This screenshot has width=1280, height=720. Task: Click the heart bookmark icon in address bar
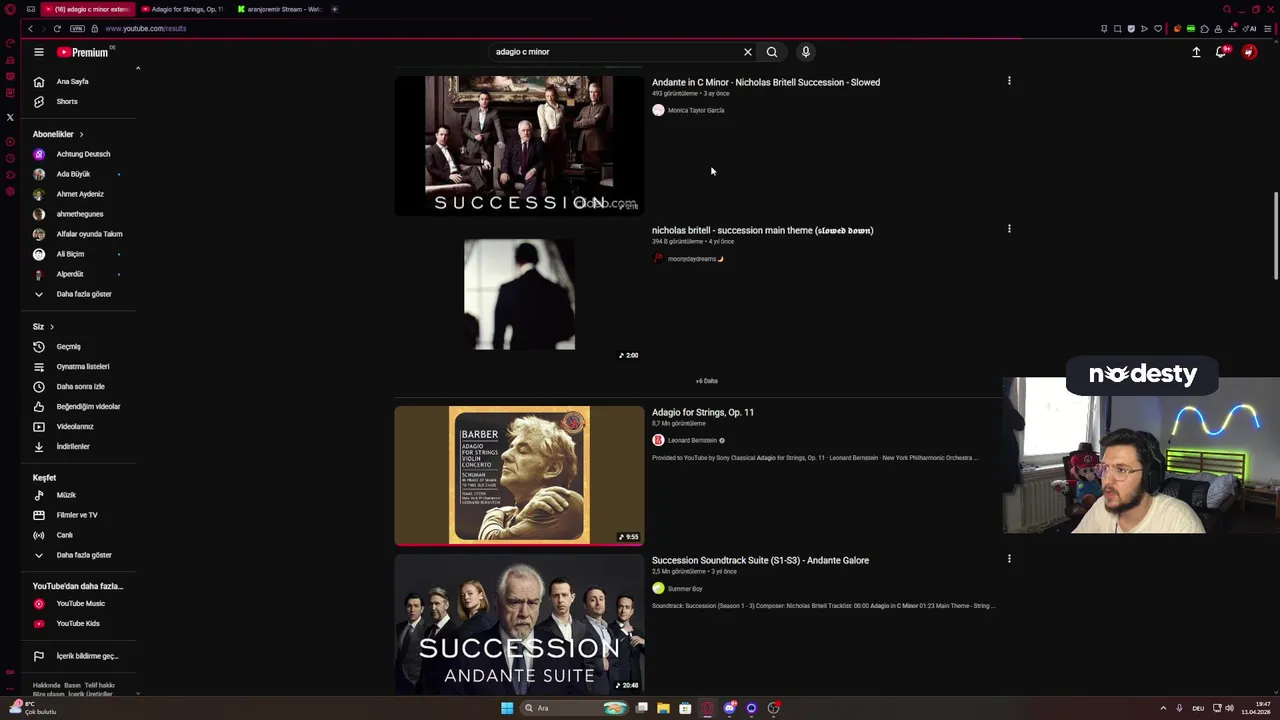click(x=1158, y=28)
